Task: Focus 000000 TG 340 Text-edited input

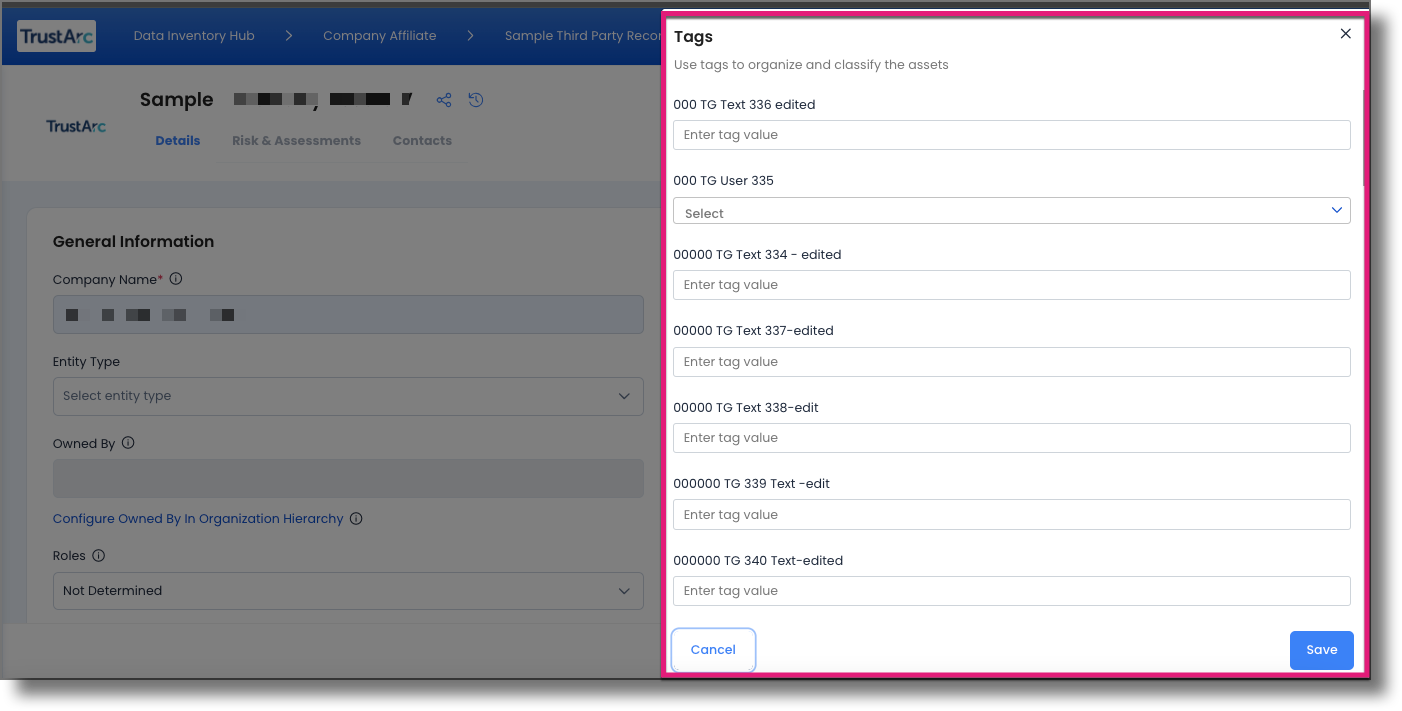Action: point(1011,591)
